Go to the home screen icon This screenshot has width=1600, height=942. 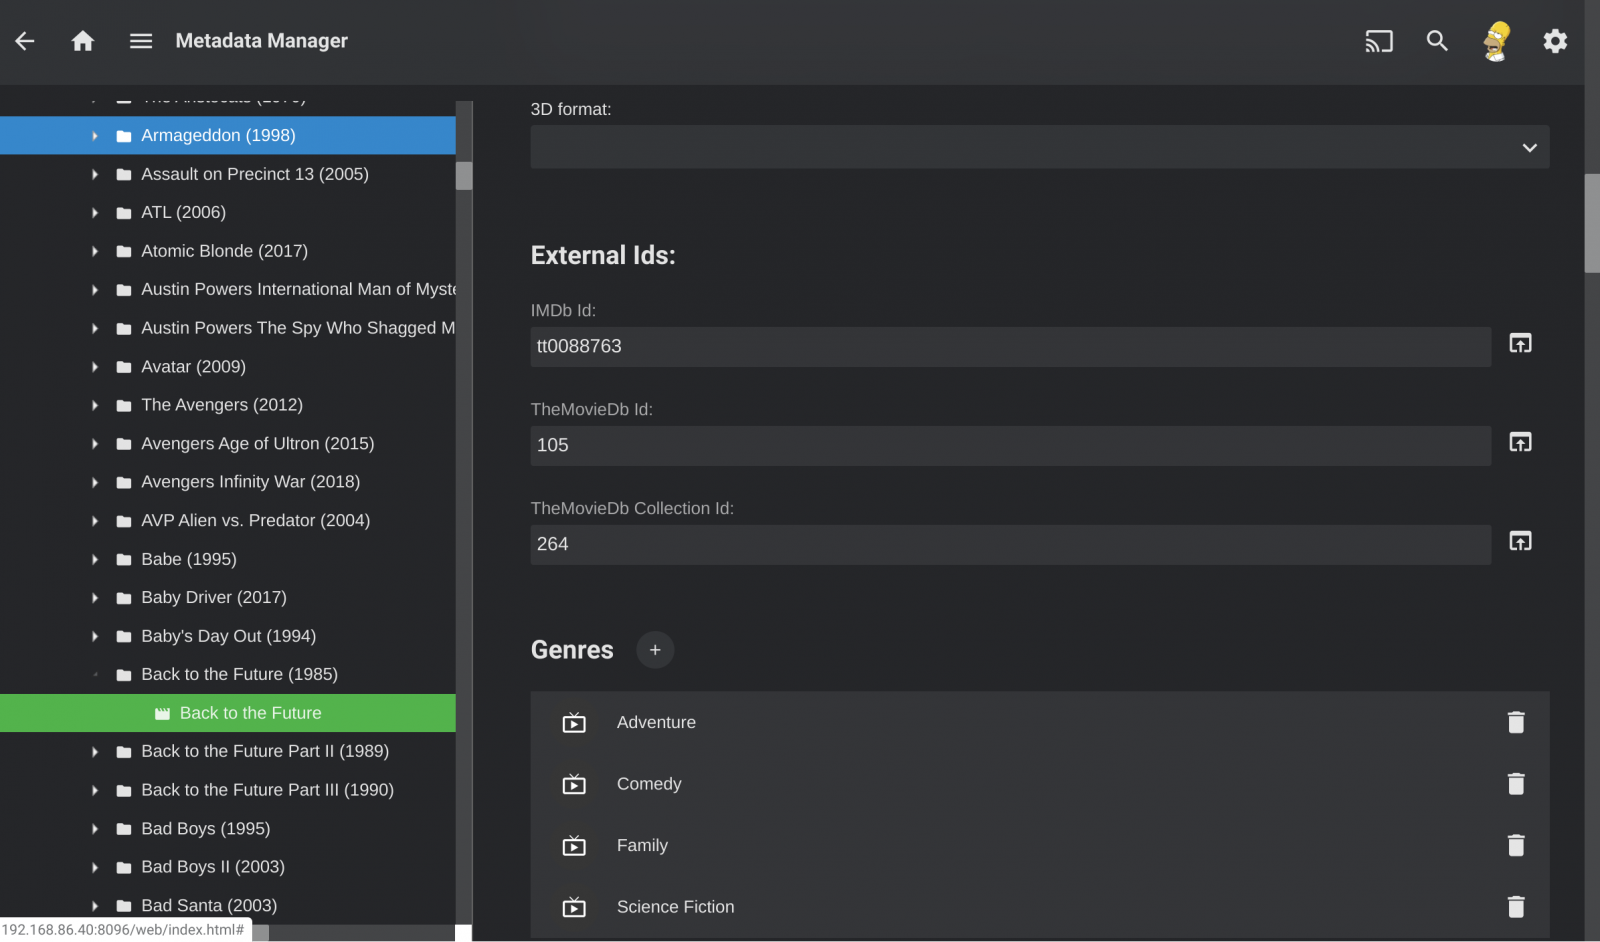[x=83, y=41]
